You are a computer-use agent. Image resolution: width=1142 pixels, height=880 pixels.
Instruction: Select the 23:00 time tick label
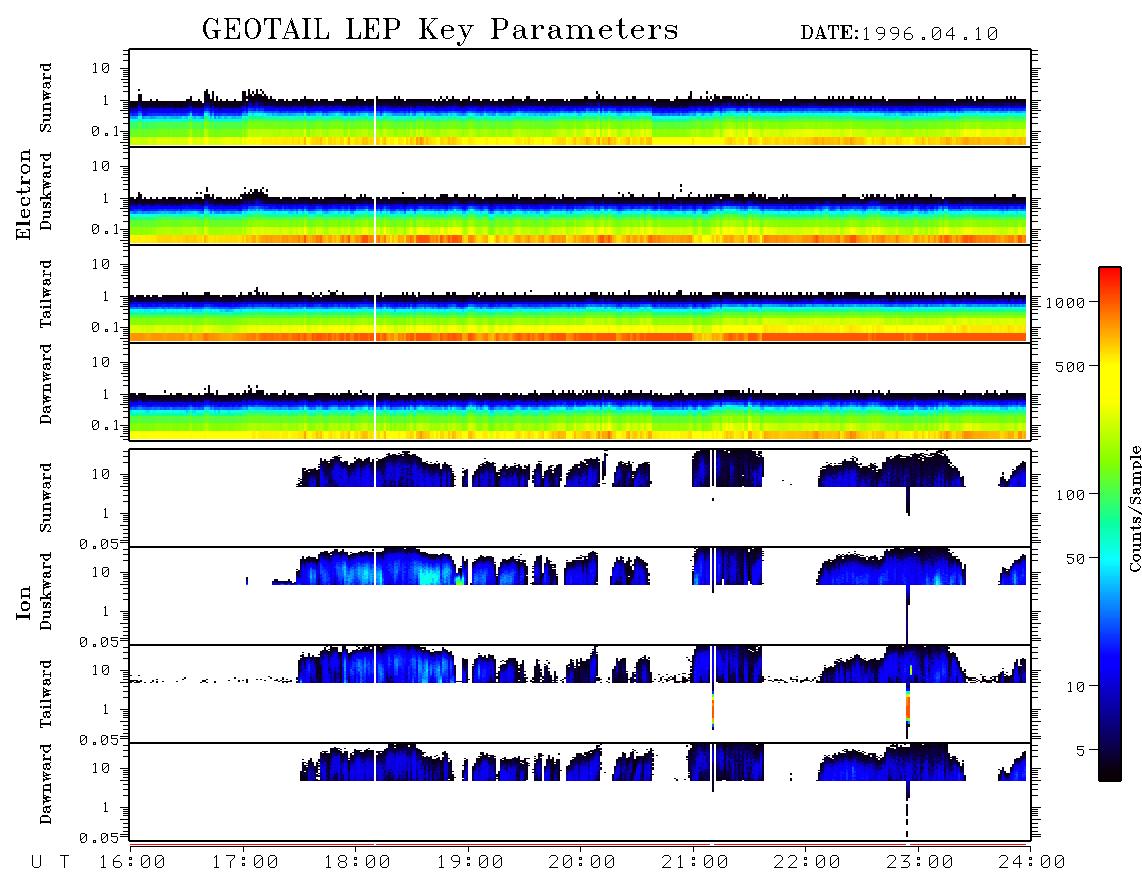(920, 863)
